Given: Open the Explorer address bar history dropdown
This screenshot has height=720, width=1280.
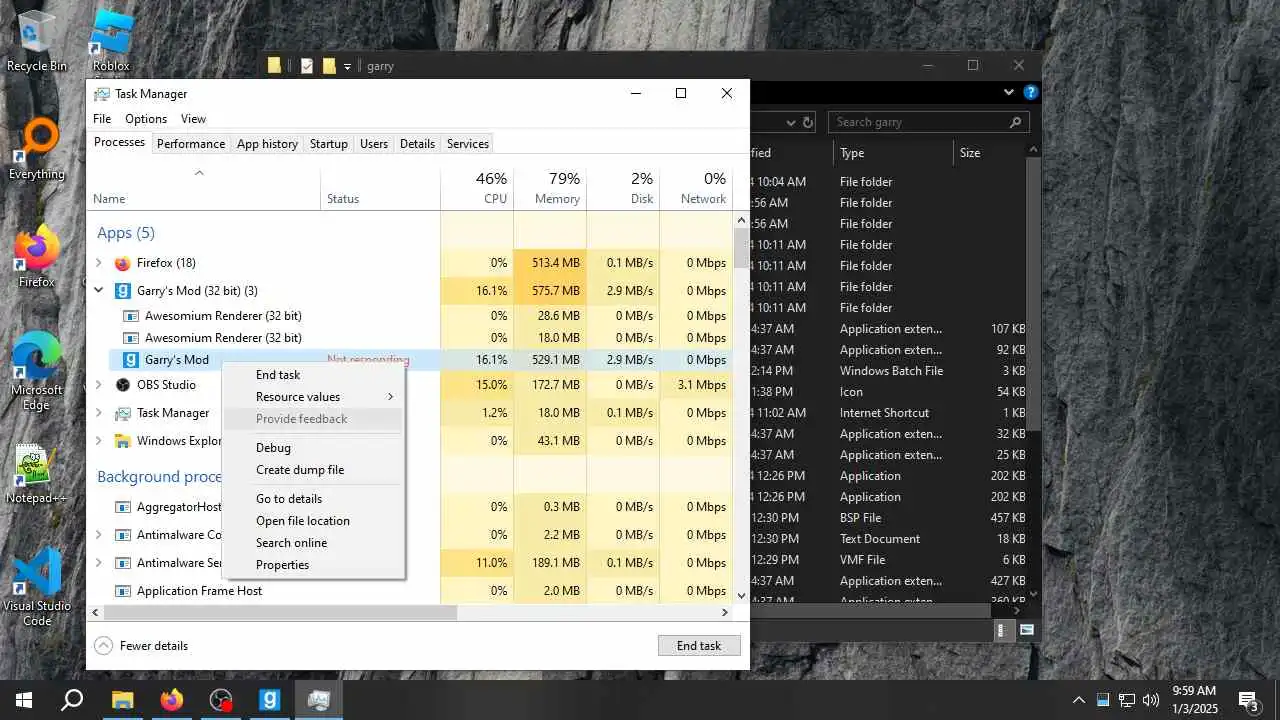Looking at the screenshot, I should [x=791, y=122].
